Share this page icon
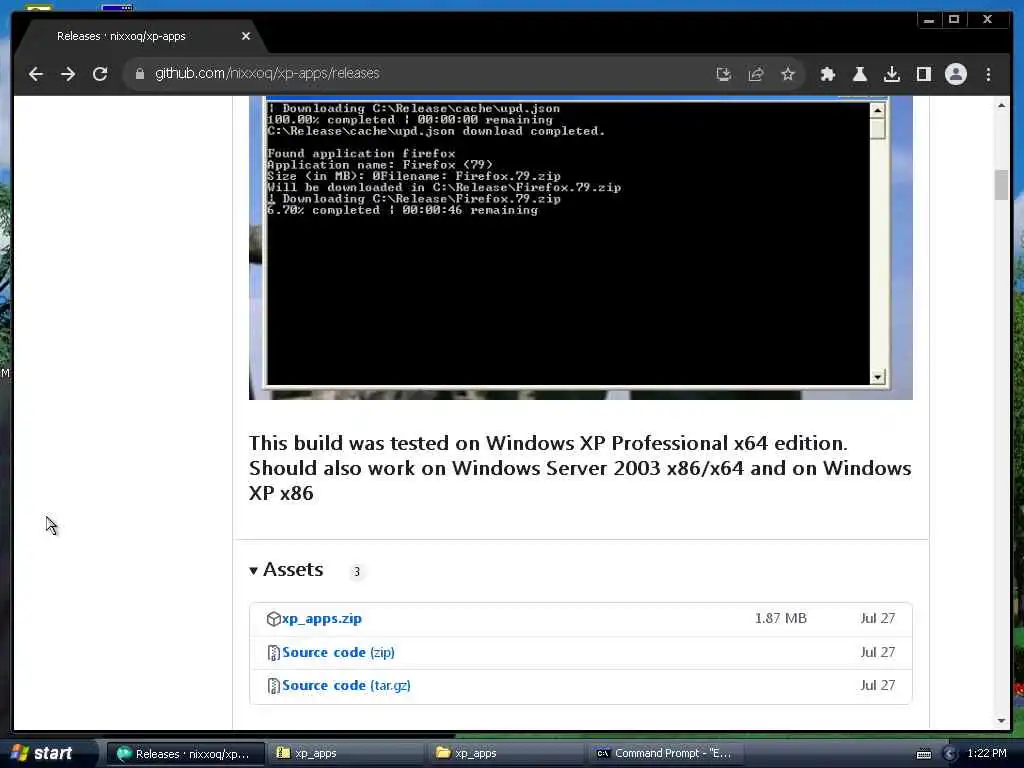This screenshot has width=1024, height=768. pyautogui.click(x=756, y=74)
